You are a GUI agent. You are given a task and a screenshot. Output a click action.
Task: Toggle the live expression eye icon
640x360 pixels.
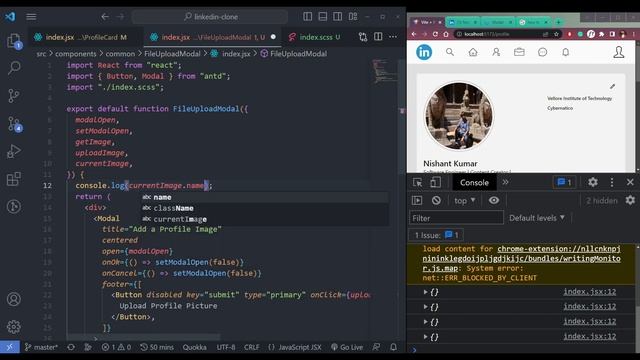pos(494,200)
